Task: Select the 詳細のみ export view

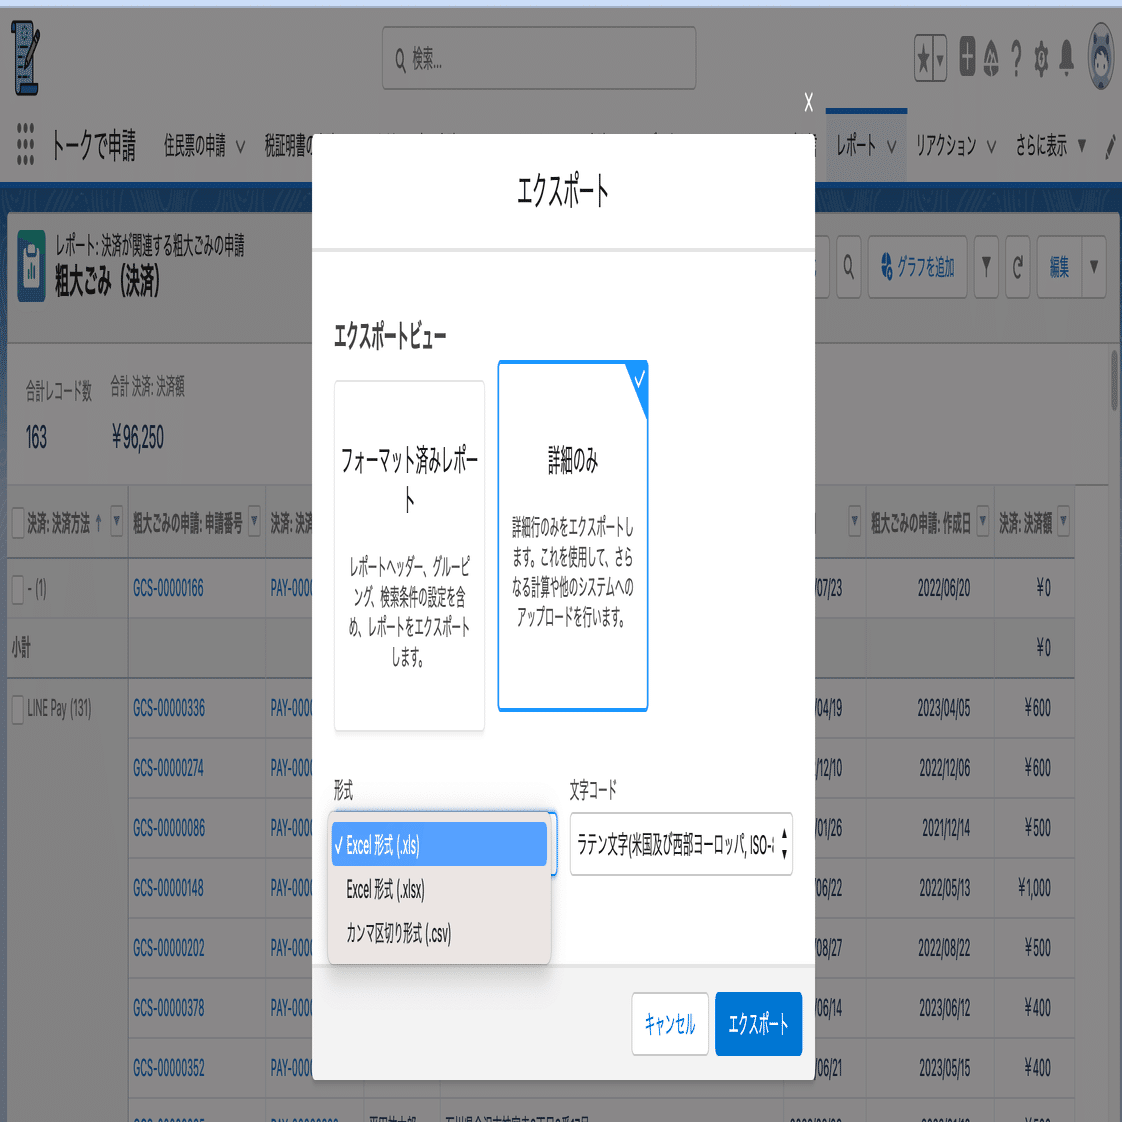Action: (573, 535)
